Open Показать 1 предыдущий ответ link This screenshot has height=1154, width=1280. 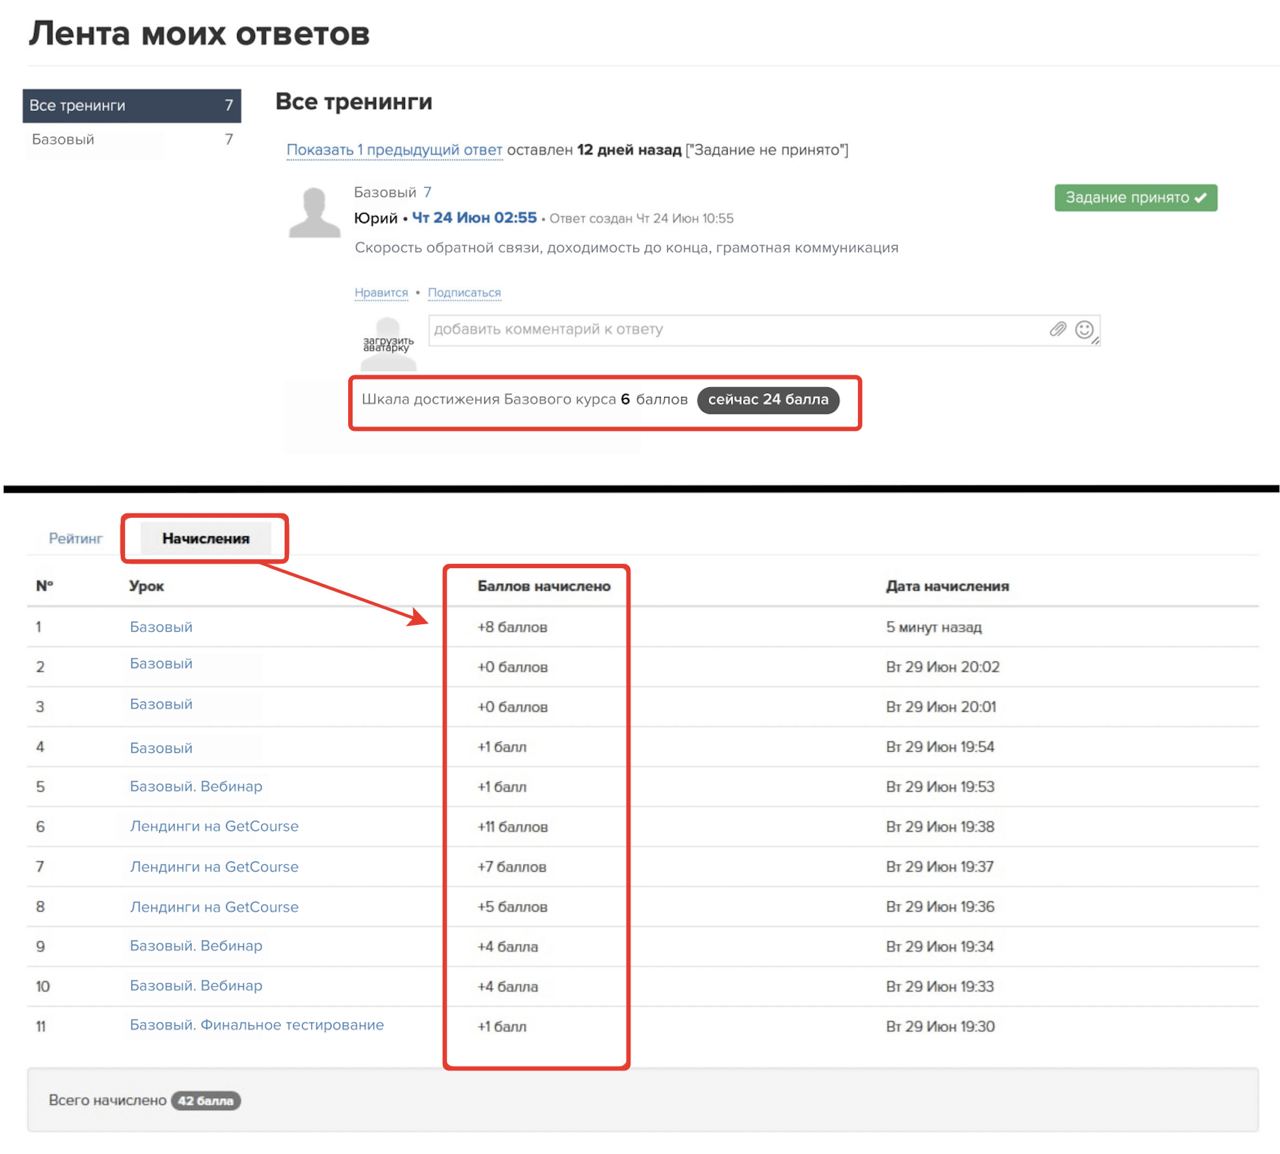click(394, 150)
